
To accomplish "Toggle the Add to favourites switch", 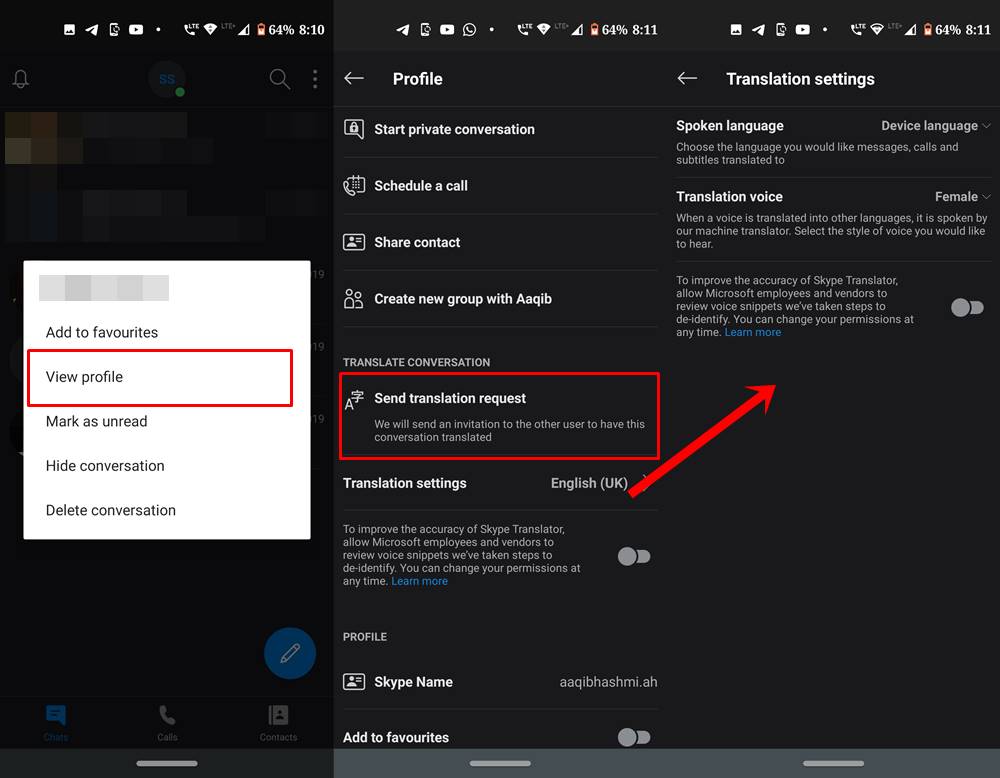I will click(x=634, y=737).
